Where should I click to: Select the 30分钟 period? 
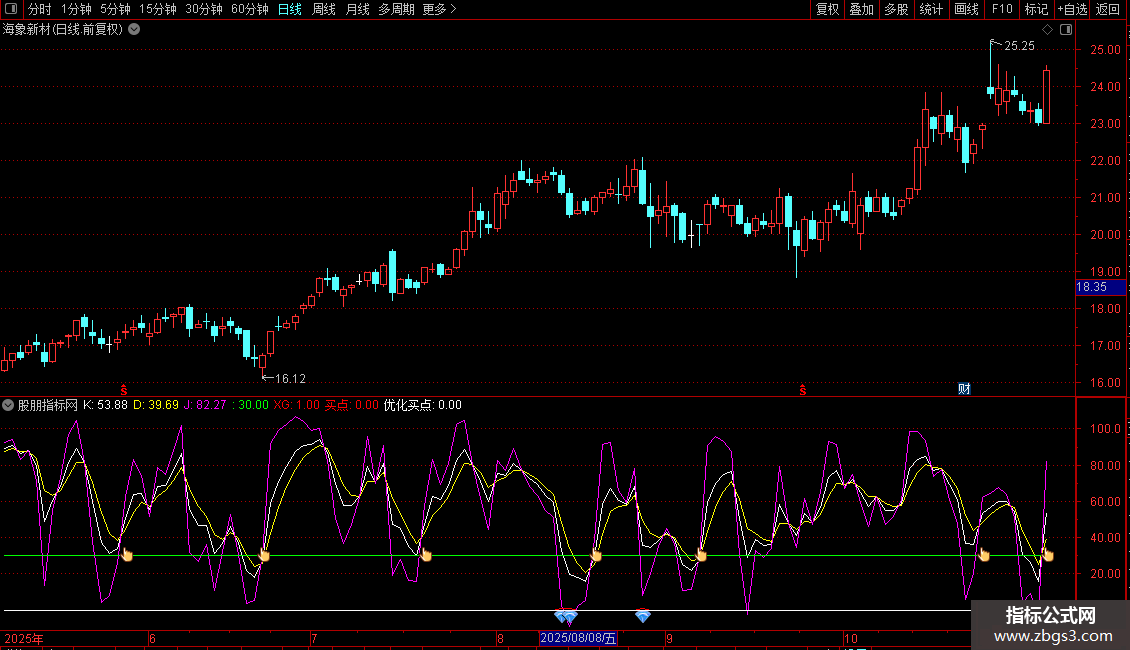click(x=204, y=9)
